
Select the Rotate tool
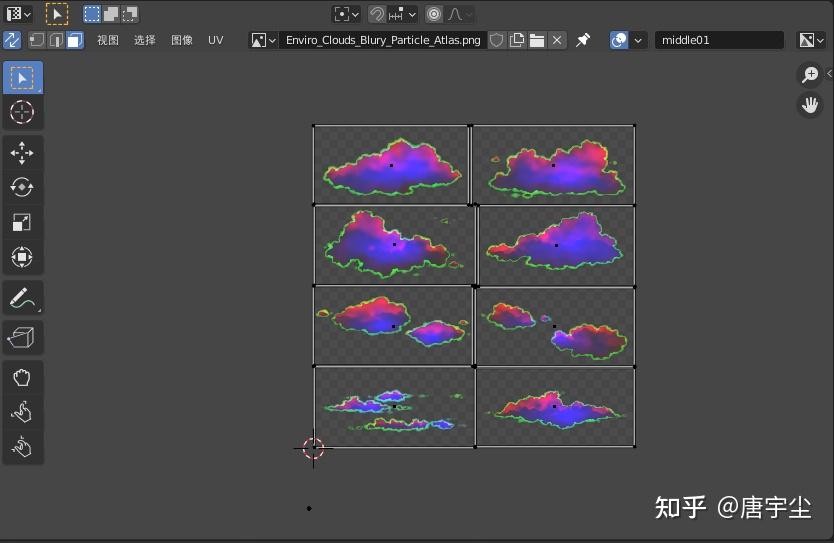point(22,188)
